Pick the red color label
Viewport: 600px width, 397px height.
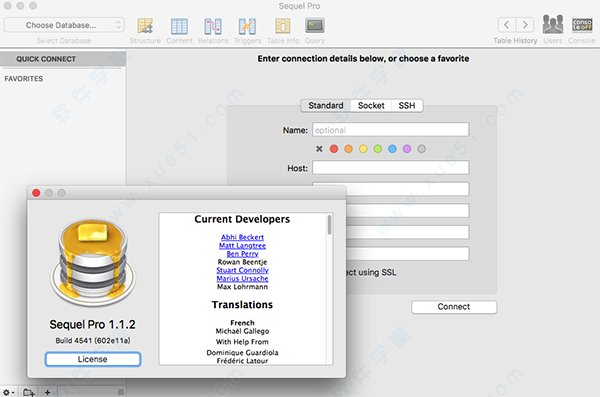pos(334,149)
